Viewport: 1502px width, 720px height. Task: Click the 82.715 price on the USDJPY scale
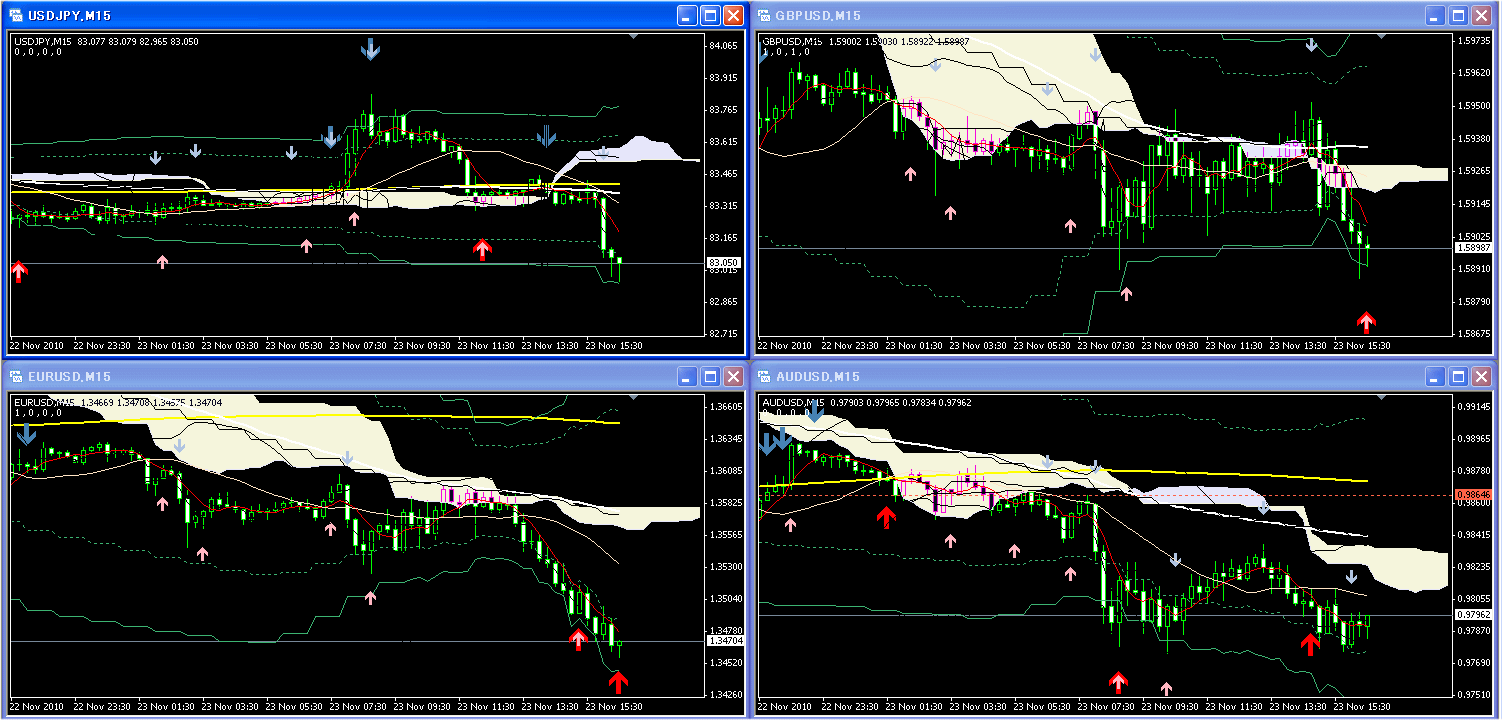723,334
